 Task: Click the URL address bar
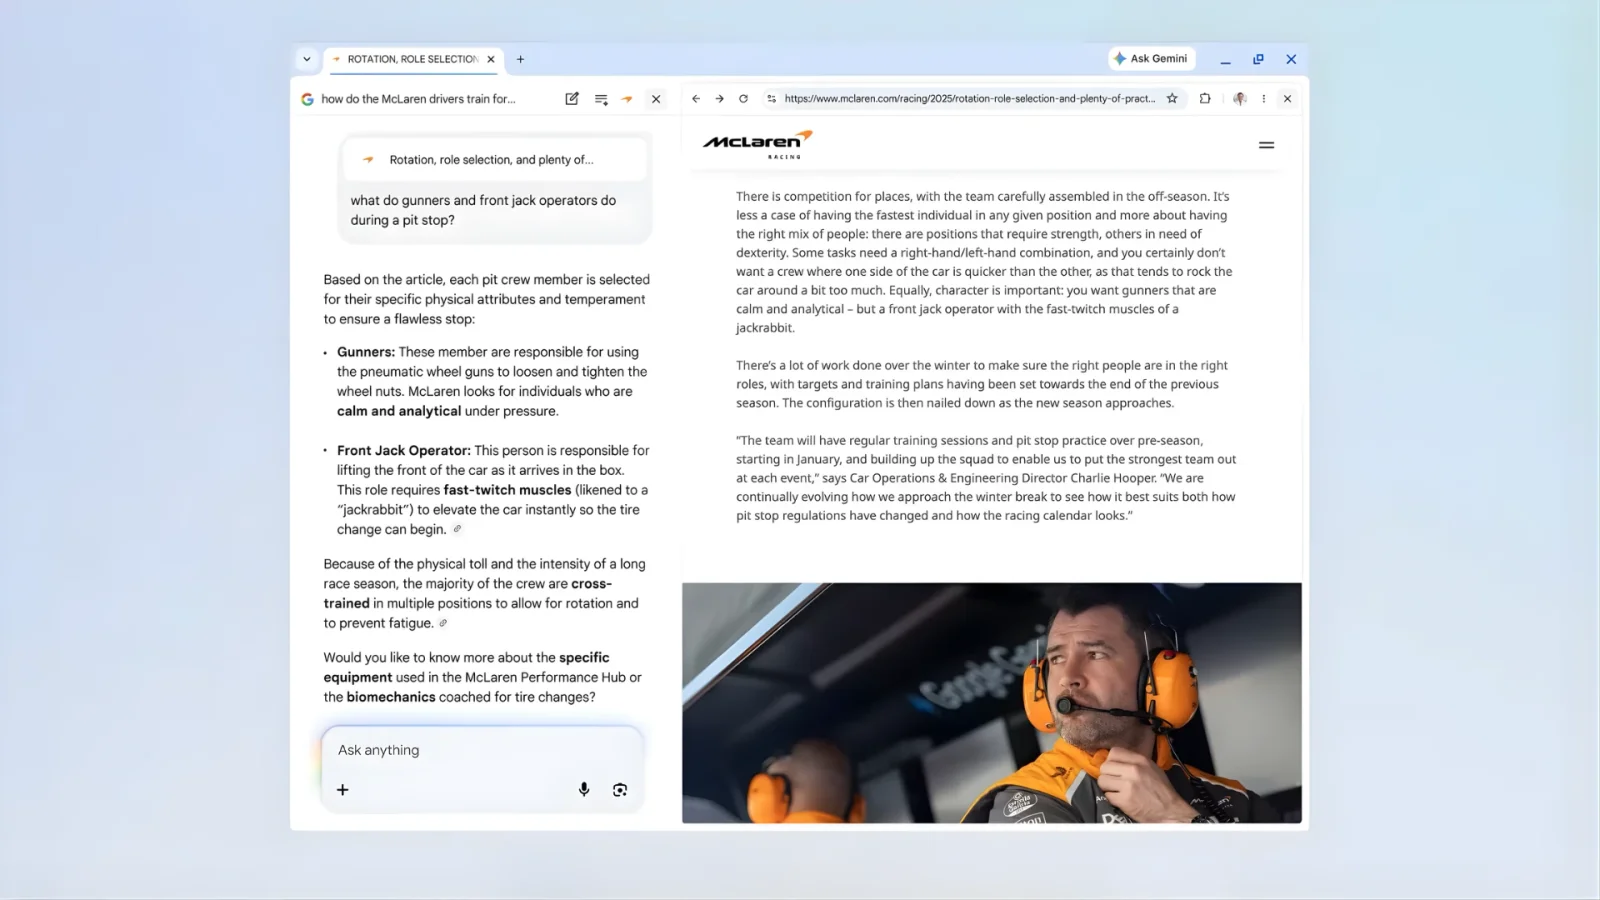(x=968, y=99)
